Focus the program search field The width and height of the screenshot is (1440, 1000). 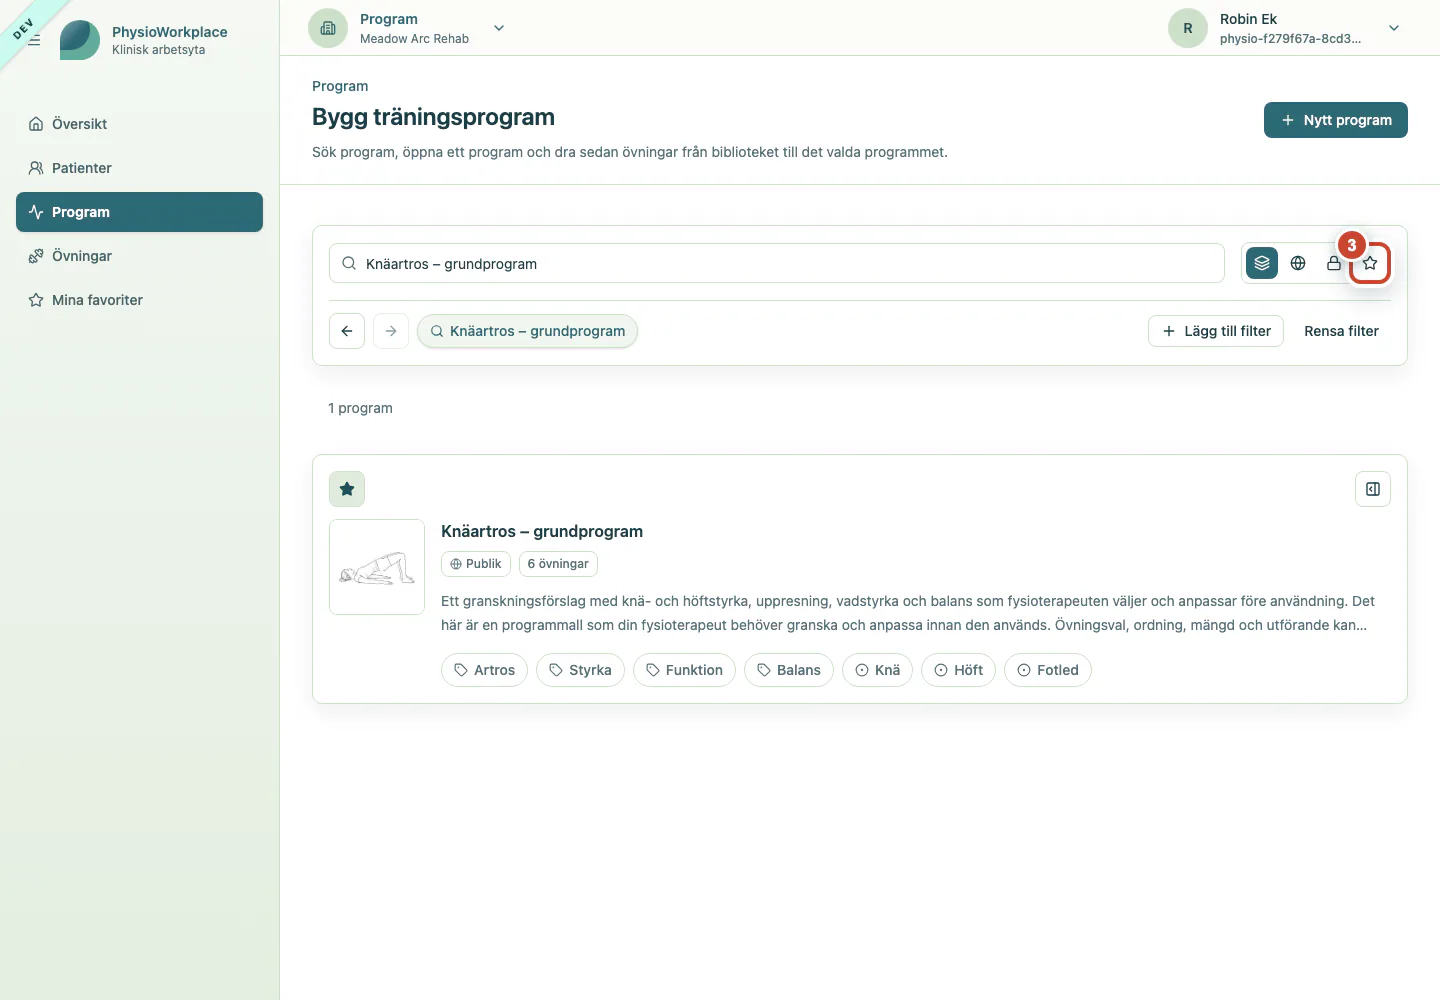point(777,263)
